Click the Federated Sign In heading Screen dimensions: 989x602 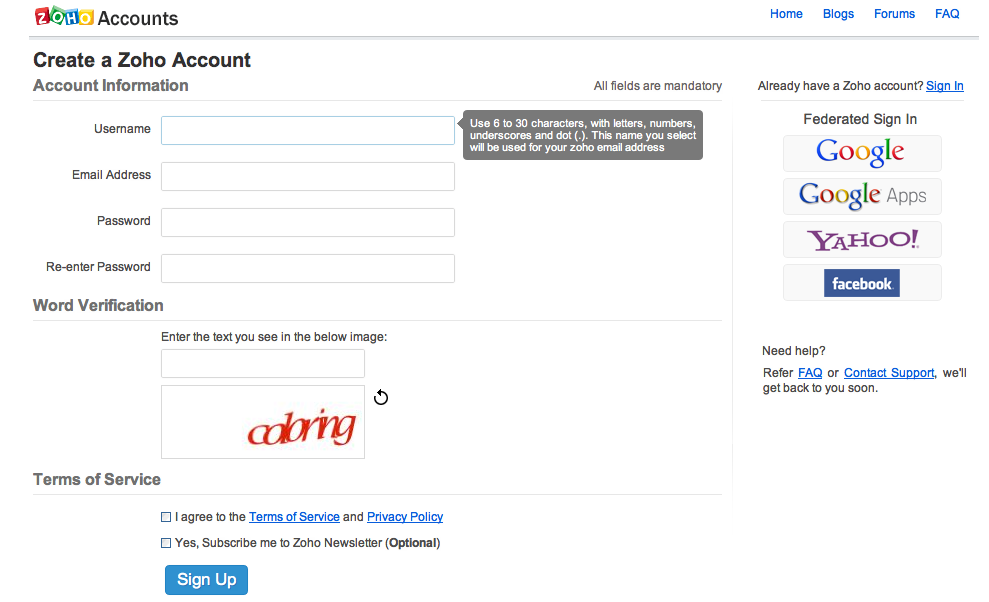click(860, 119)
